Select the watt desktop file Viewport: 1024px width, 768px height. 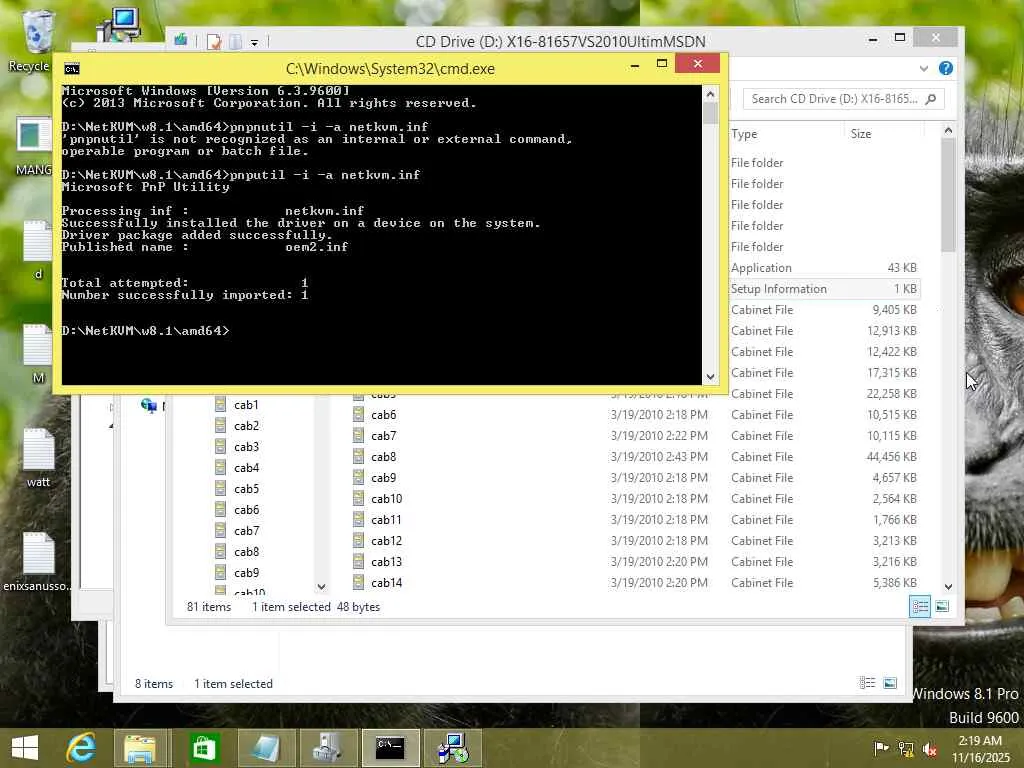(38, 457)
